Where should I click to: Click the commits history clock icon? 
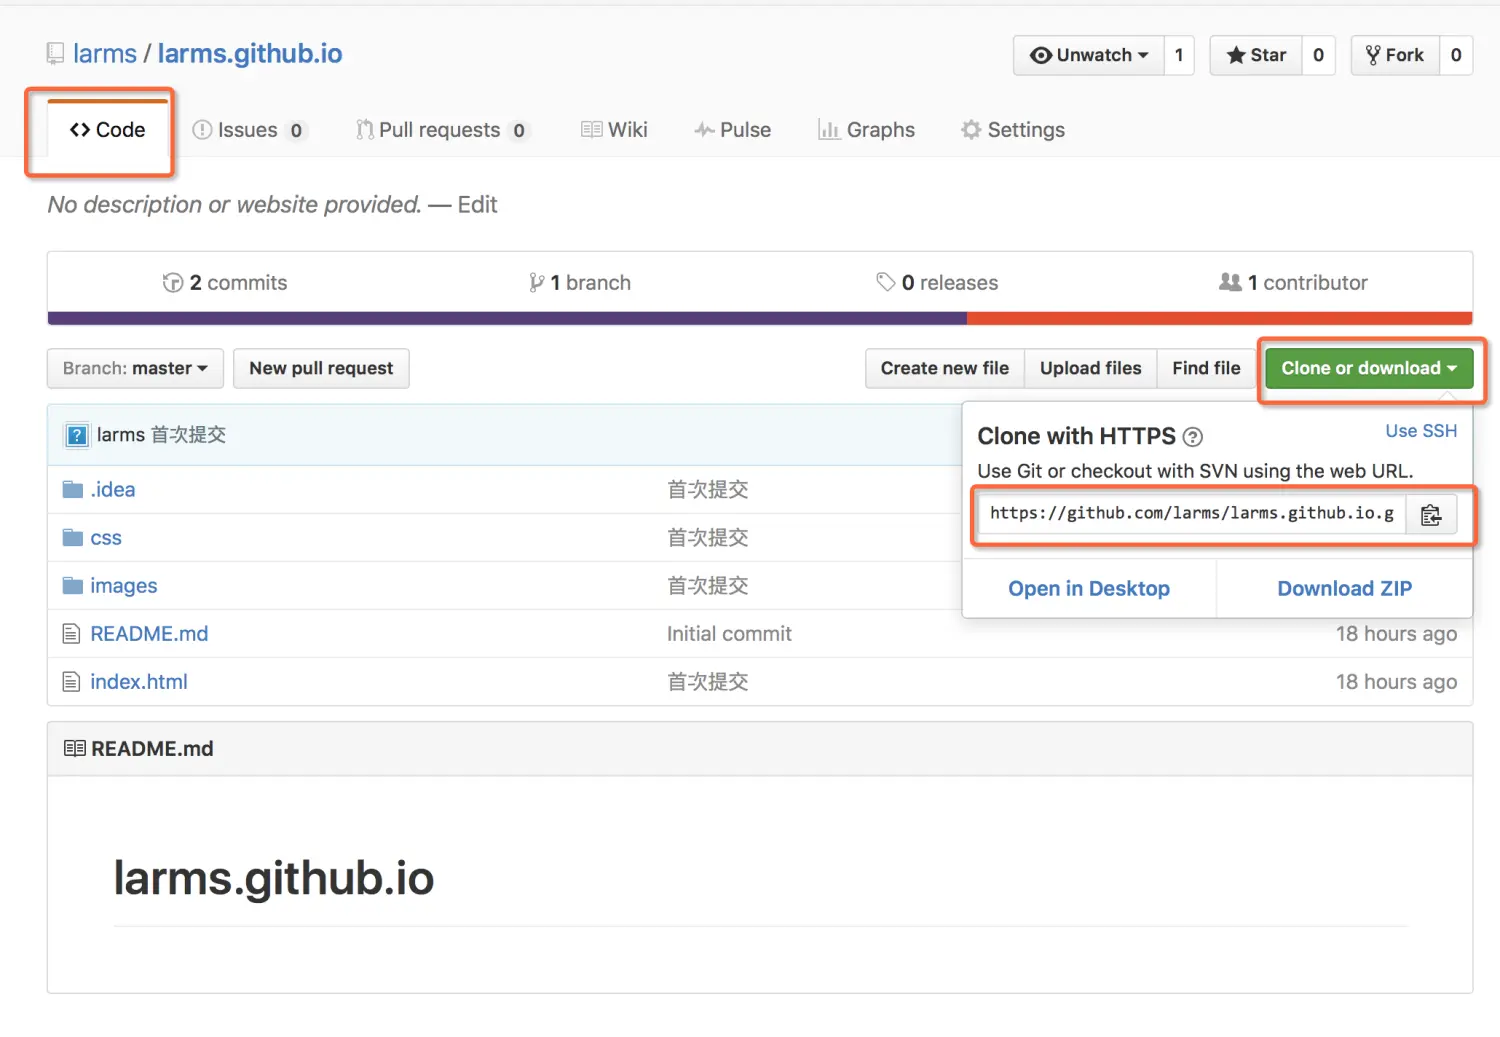pyautogui.click(x=173, y=283)
